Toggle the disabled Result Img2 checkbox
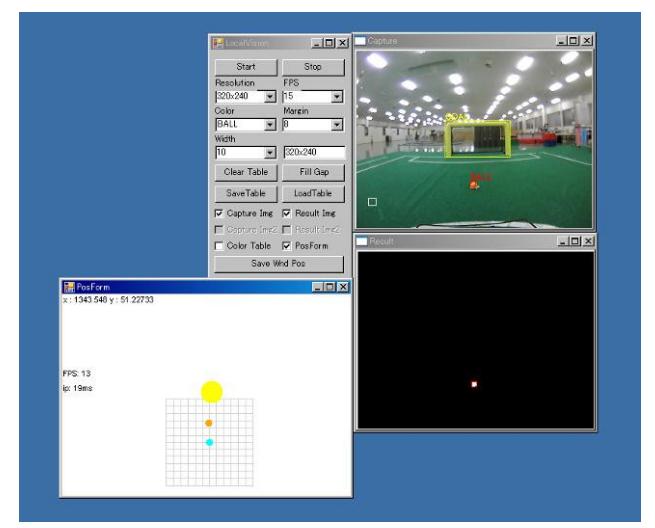The image size is (655, 528). coord(287,230)
